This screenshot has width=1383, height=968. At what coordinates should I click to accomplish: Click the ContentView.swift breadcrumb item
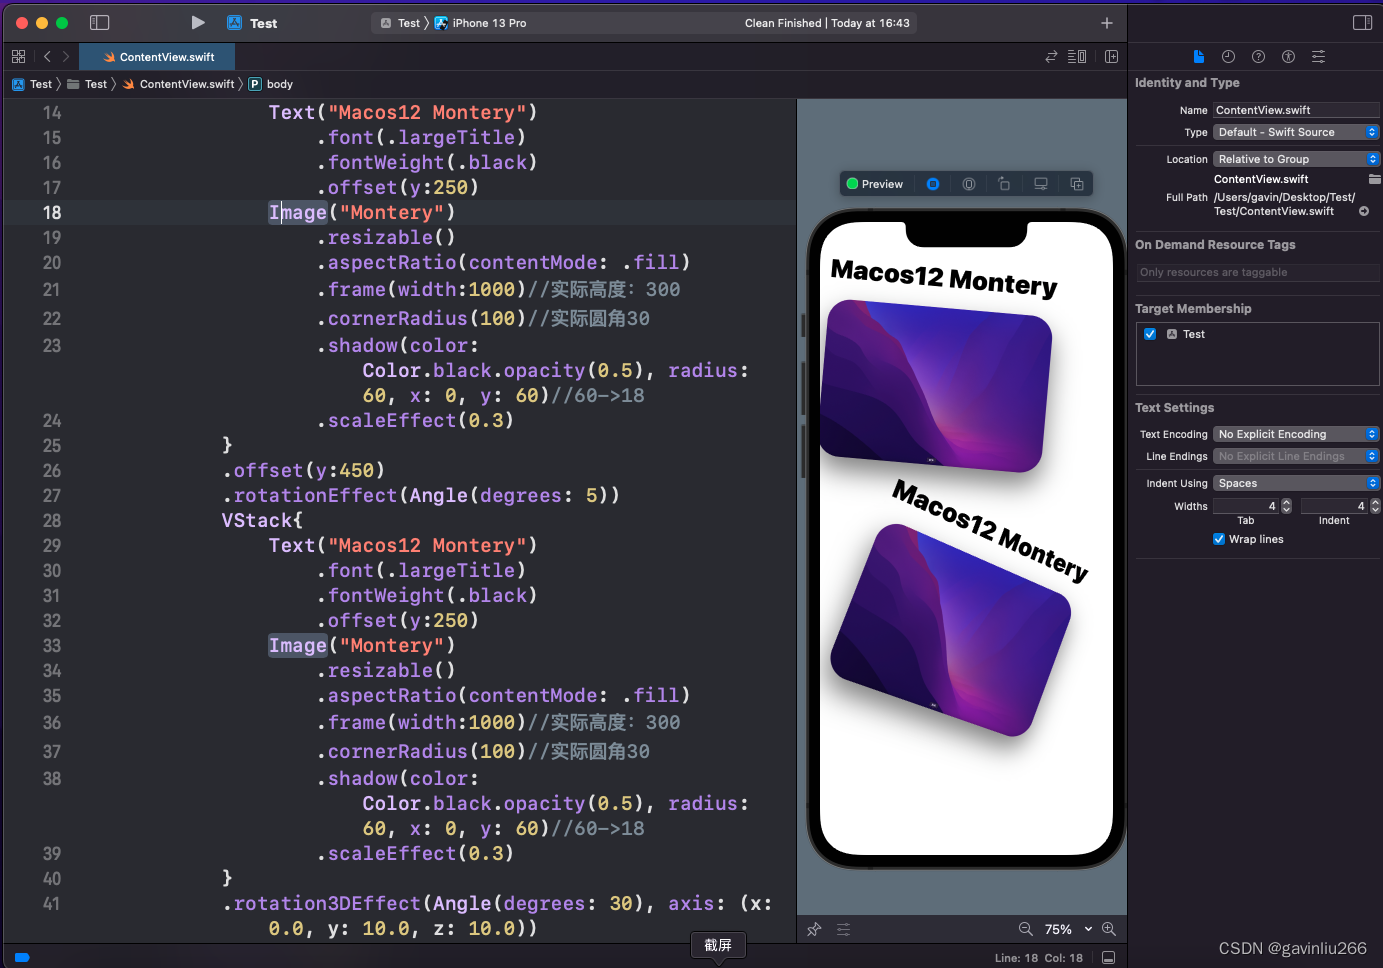point(179,84)
